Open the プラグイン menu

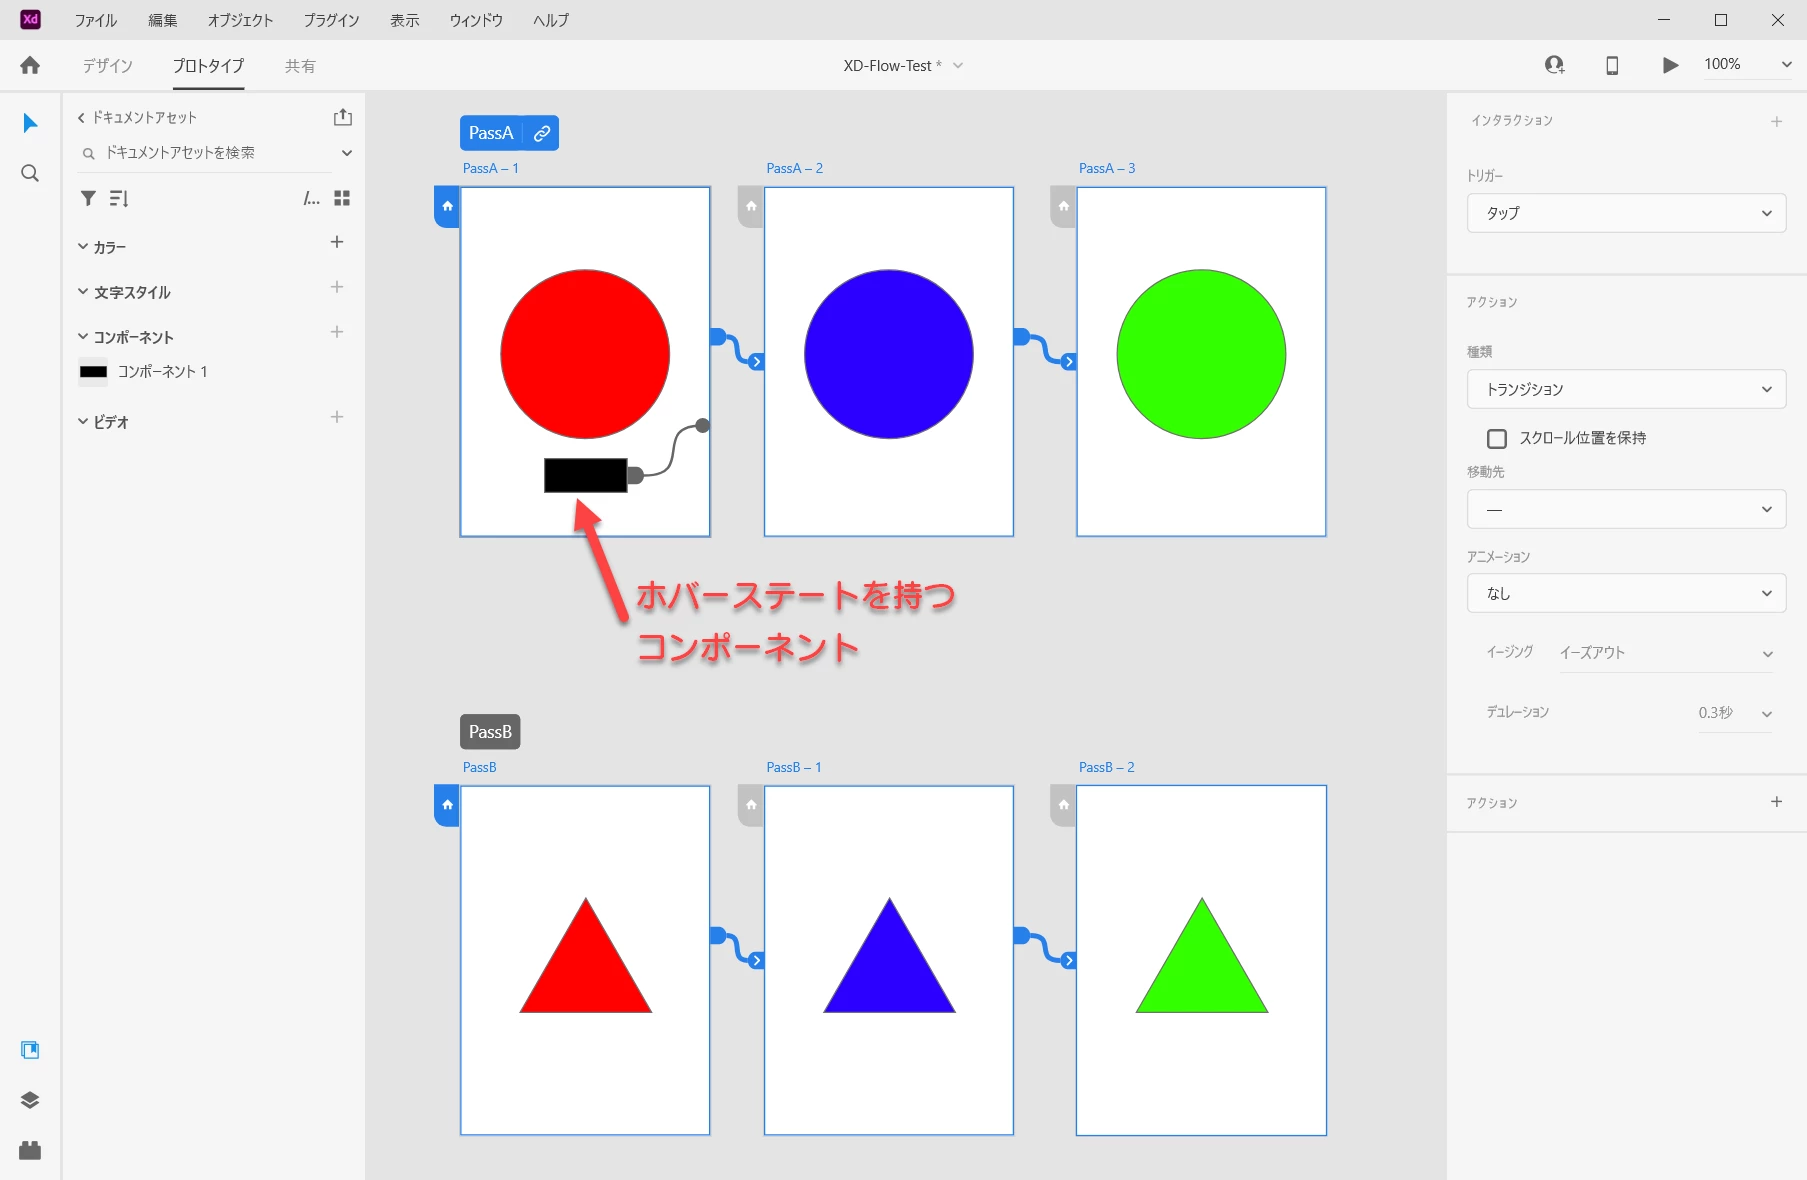(332, 20)
